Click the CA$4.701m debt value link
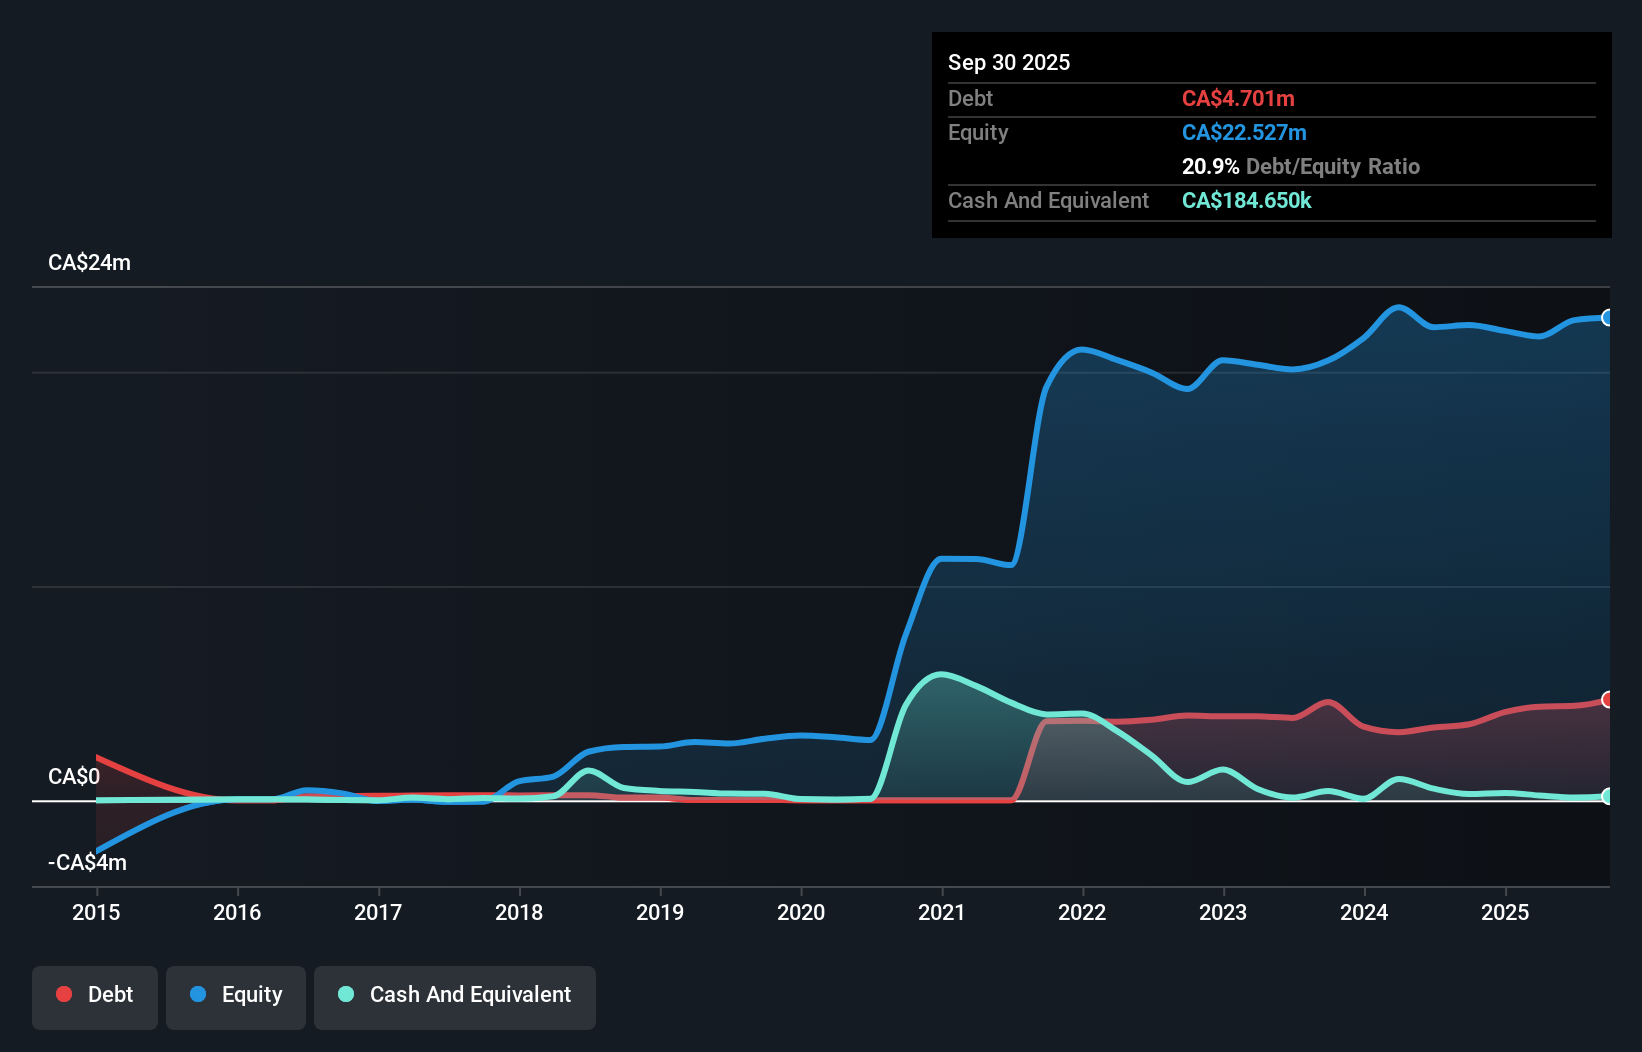Viewport: 1642px width, 1052px height. pyautogui.click(x=1238, y=99)
